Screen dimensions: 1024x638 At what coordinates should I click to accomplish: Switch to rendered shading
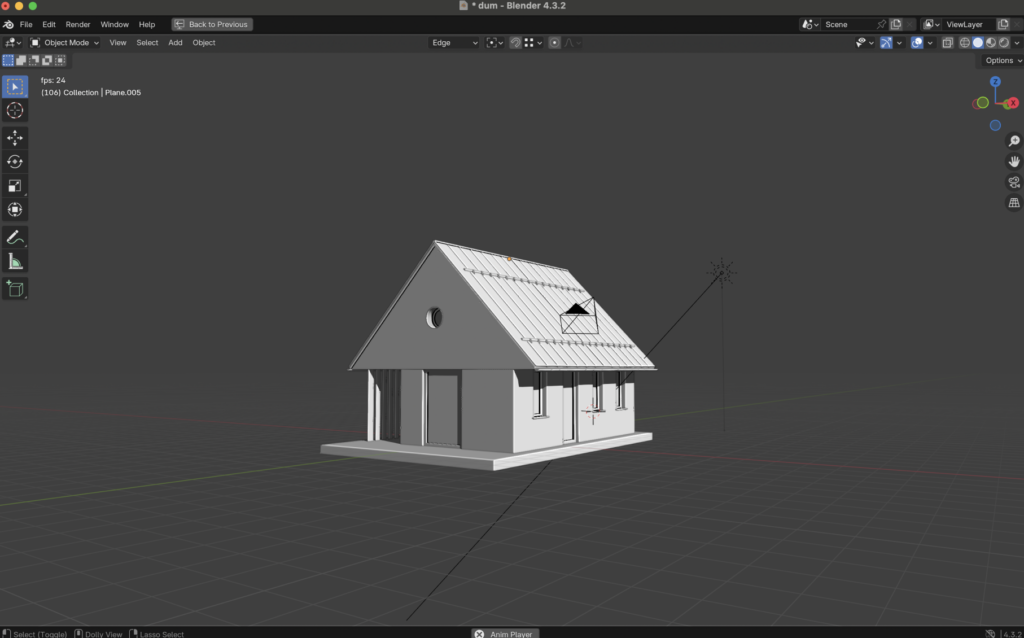click(x=1004, y=42)
